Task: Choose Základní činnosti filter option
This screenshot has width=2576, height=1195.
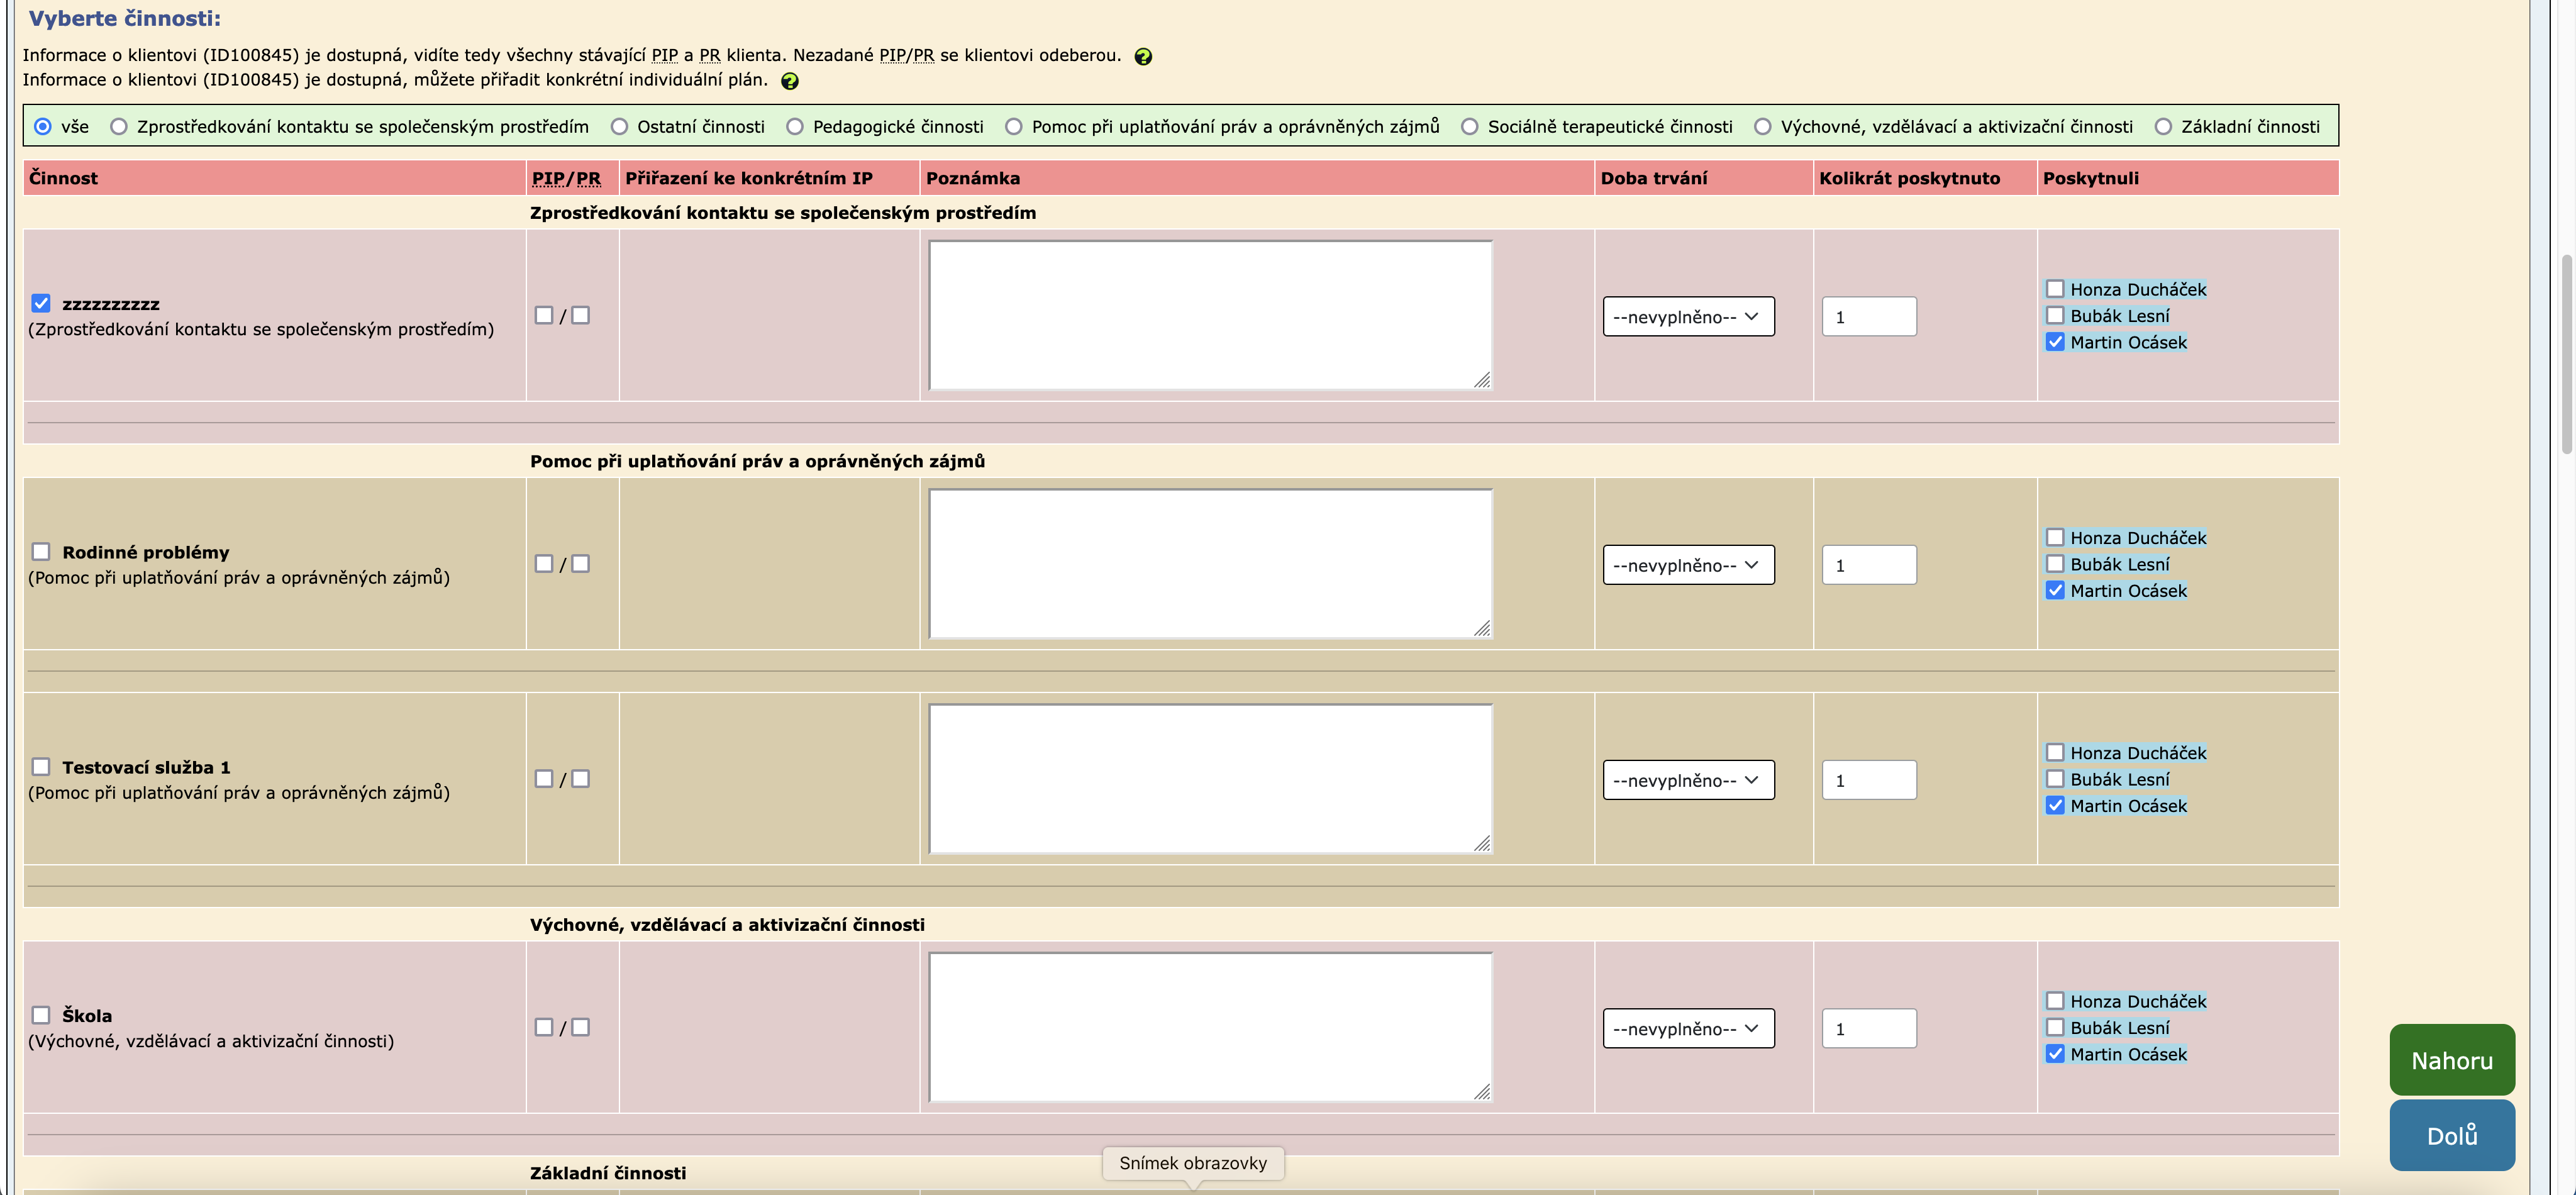Action: point(2163,127)
